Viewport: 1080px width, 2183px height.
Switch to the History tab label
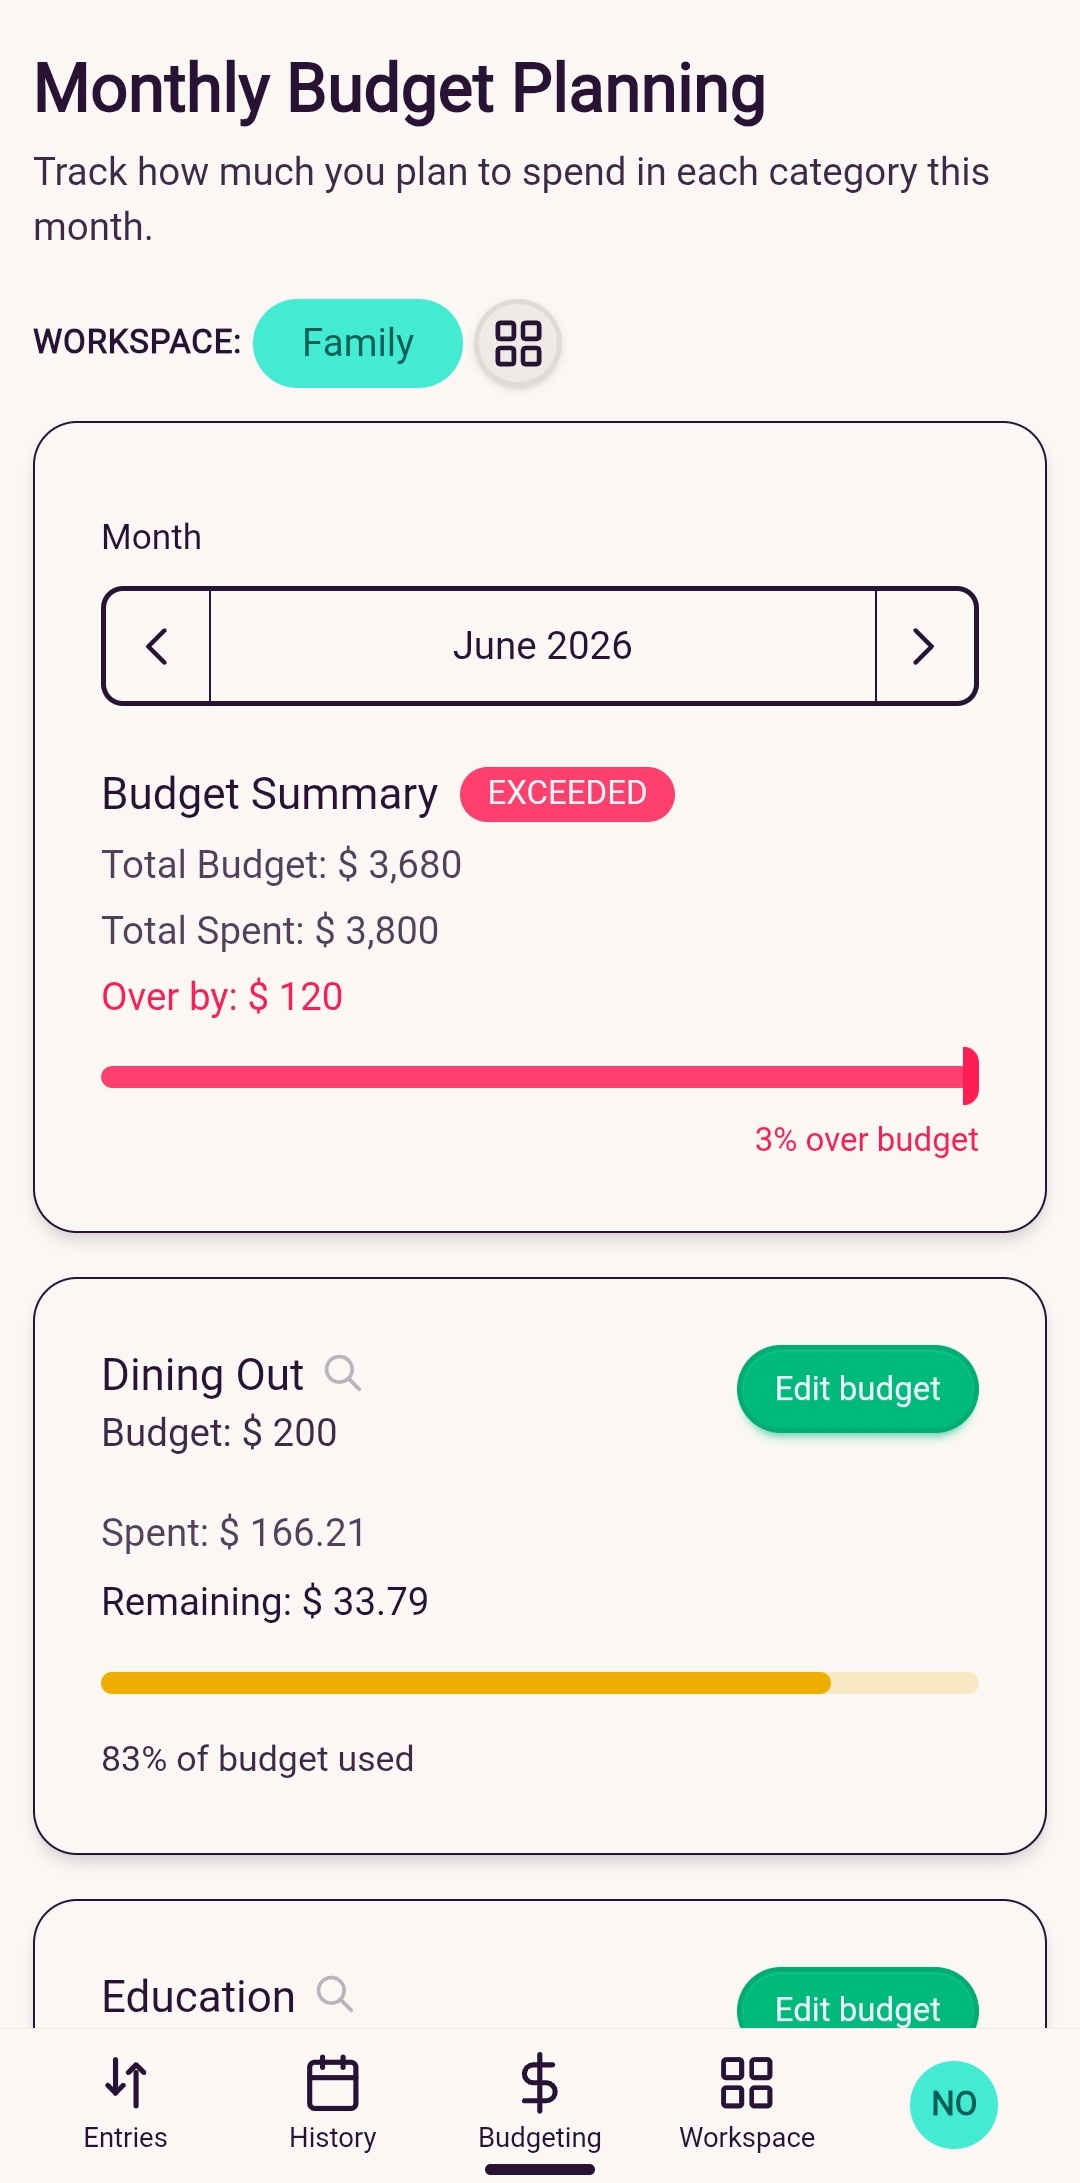point(333,2137)
